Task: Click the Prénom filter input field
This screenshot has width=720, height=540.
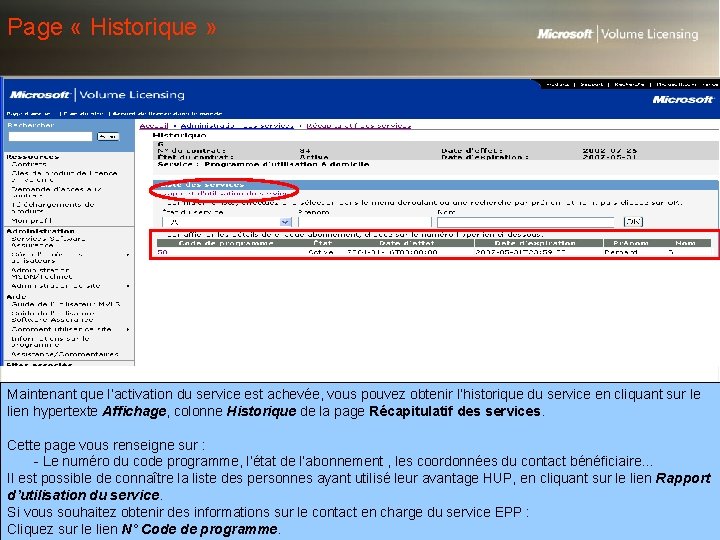Action: (365, 222)
